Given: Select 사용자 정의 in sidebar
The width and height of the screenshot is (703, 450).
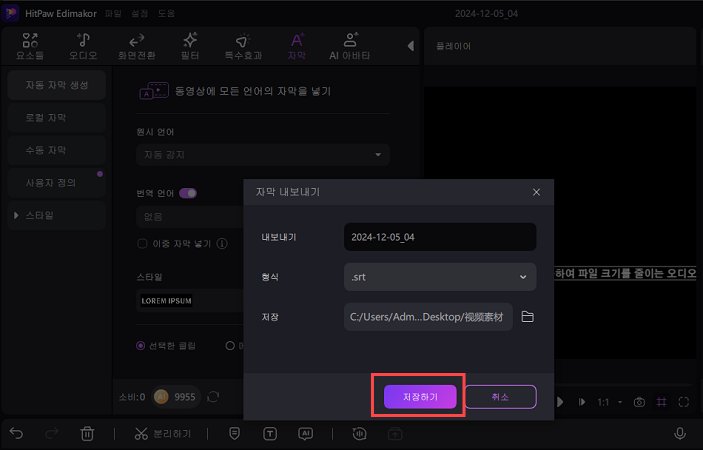Looking at the screenshot, I should pyautogui.click(x=56, y=183).
